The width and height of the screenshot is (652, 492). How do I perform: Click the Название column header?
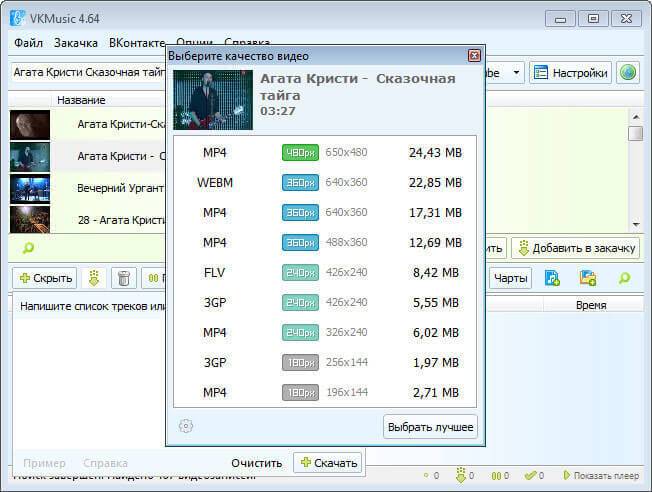click(81, 100)
